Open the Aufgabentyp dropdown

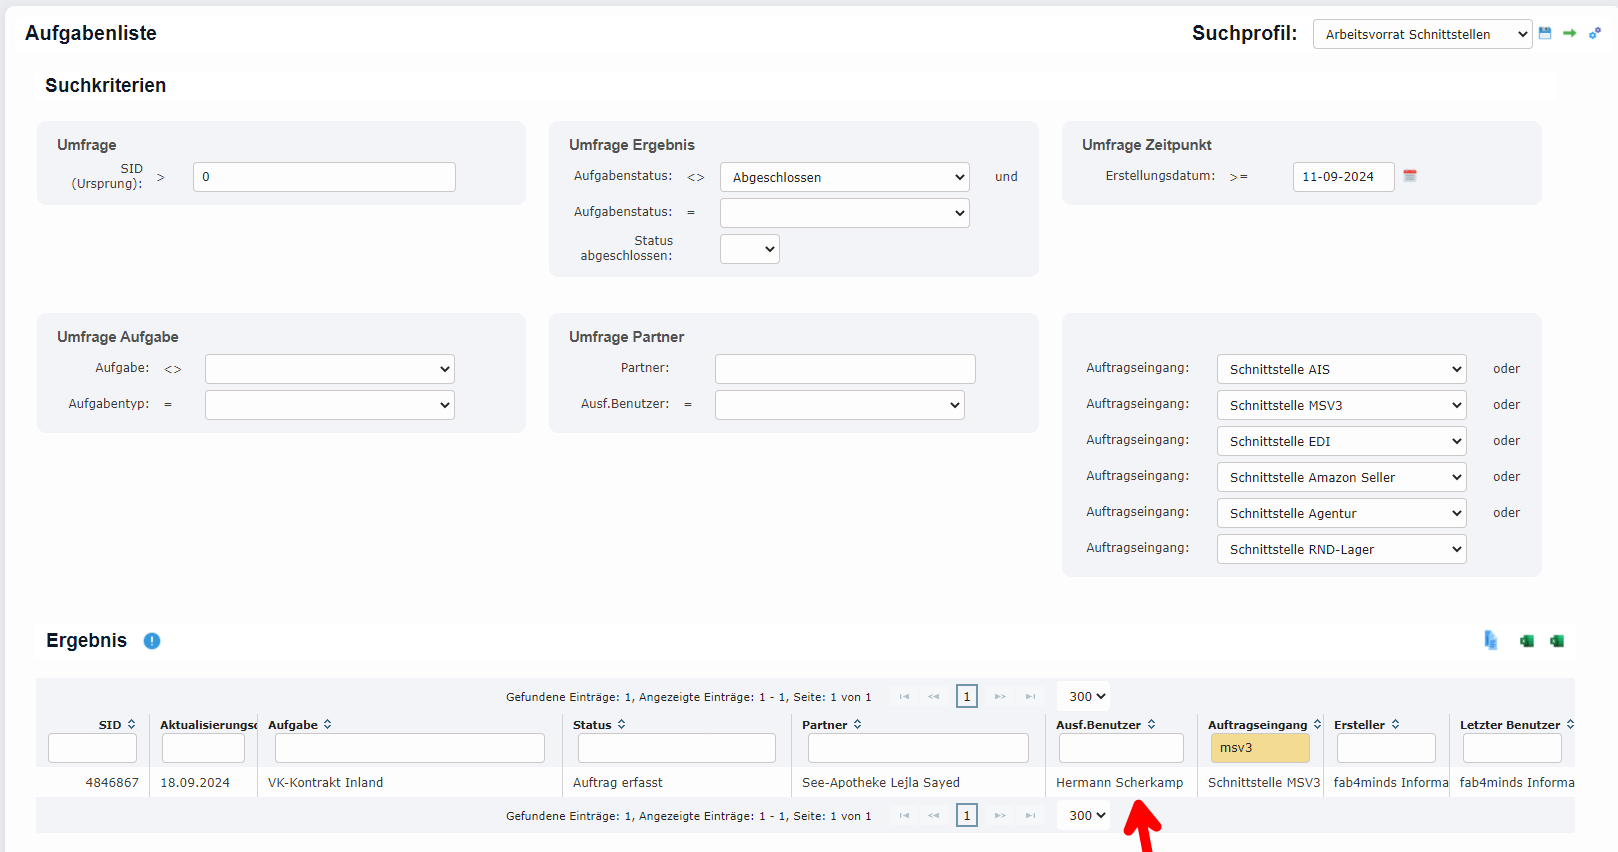pyautogui.click(x=329, y=405)
